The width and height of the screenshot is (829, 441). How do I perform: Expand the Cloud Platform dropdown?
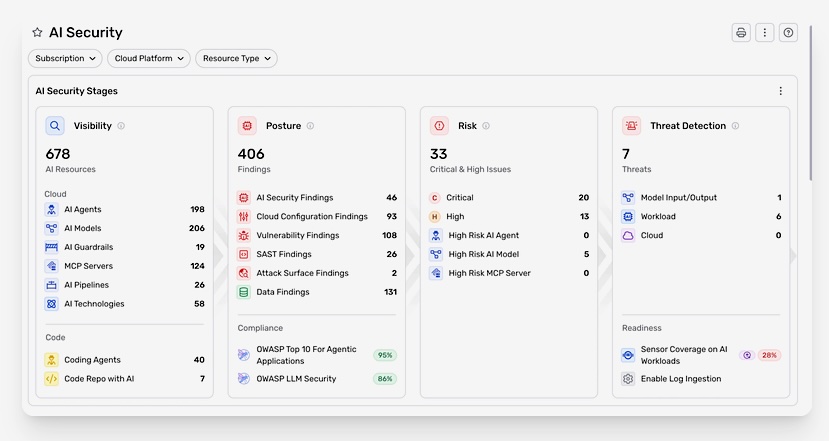[x=149, y=58]
